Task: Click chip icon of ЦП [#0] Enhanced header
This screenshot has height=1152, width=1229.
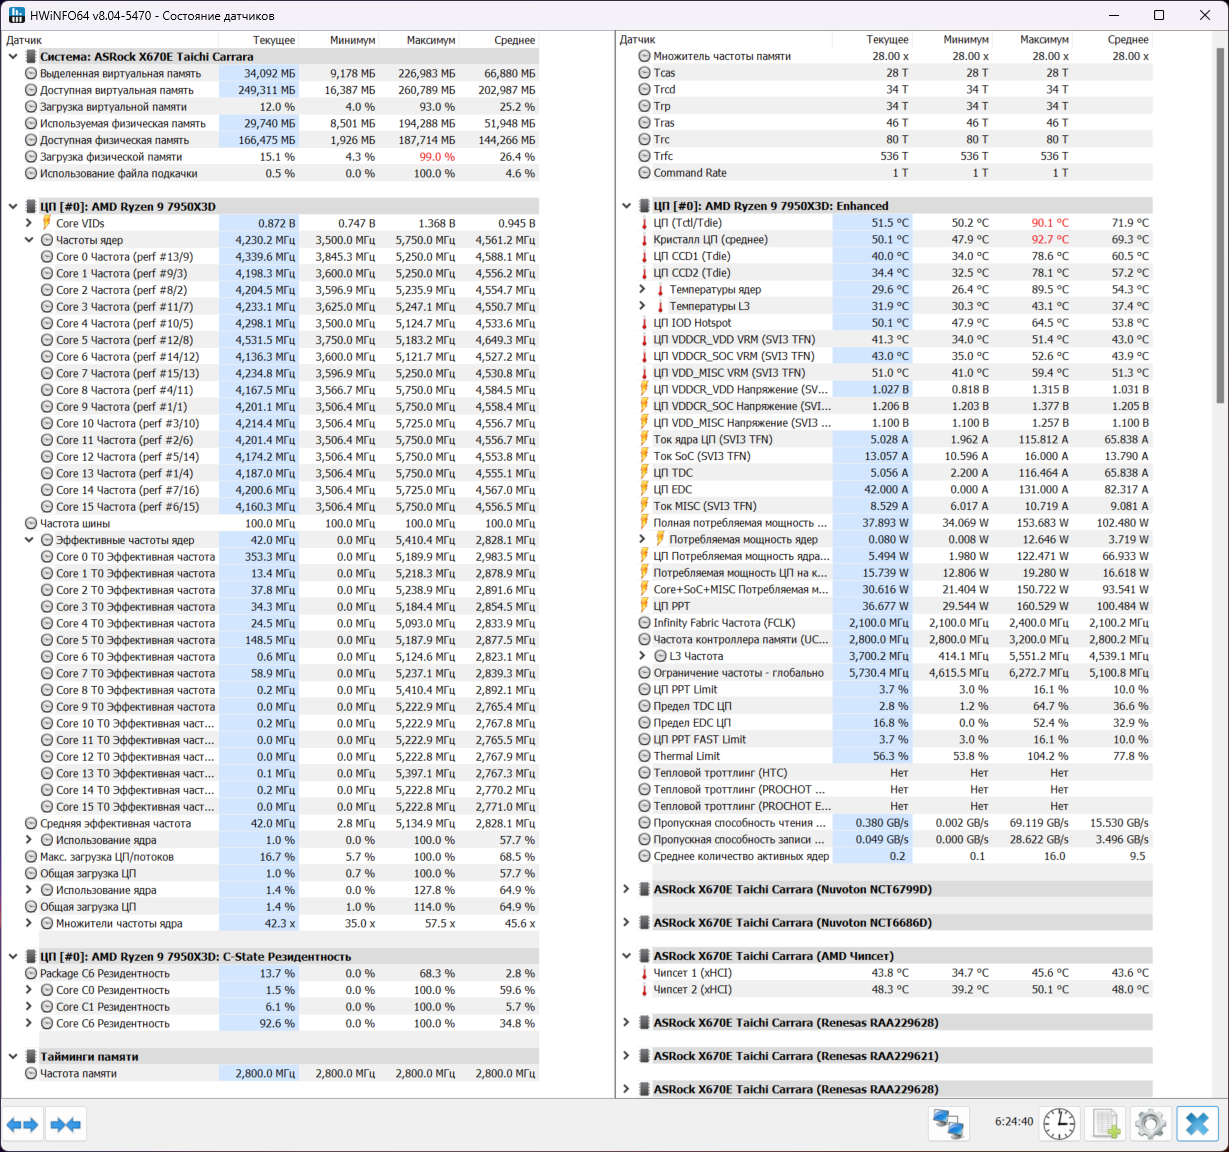Action: click(644, 206)
